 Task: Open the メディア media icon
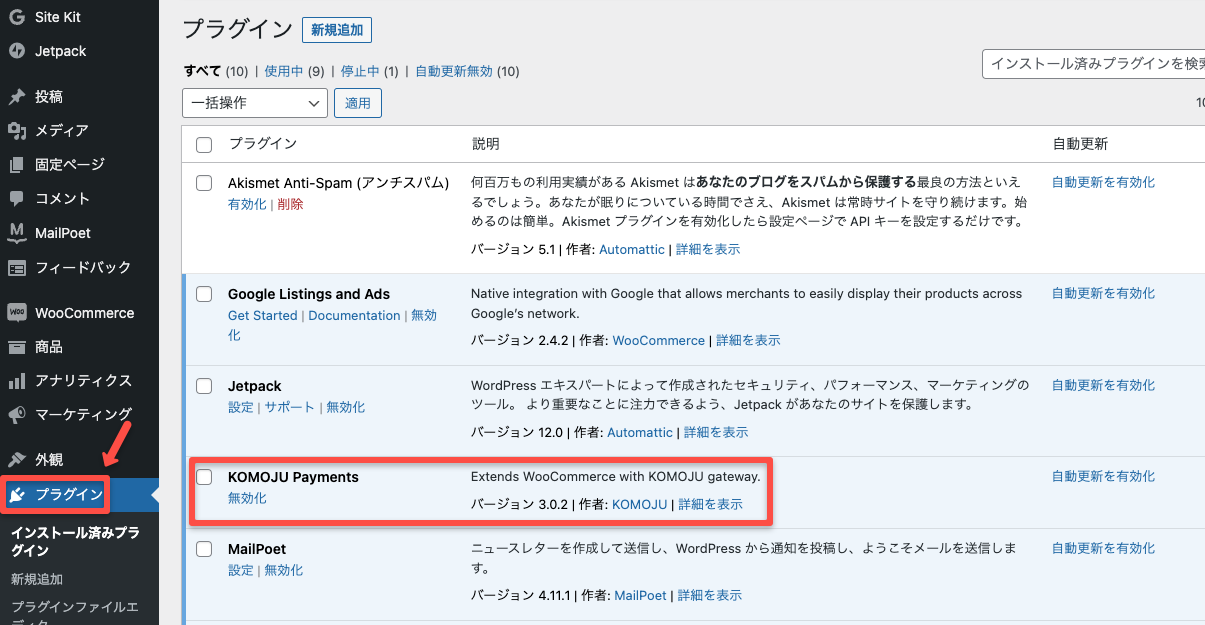(x=17, y=131)
